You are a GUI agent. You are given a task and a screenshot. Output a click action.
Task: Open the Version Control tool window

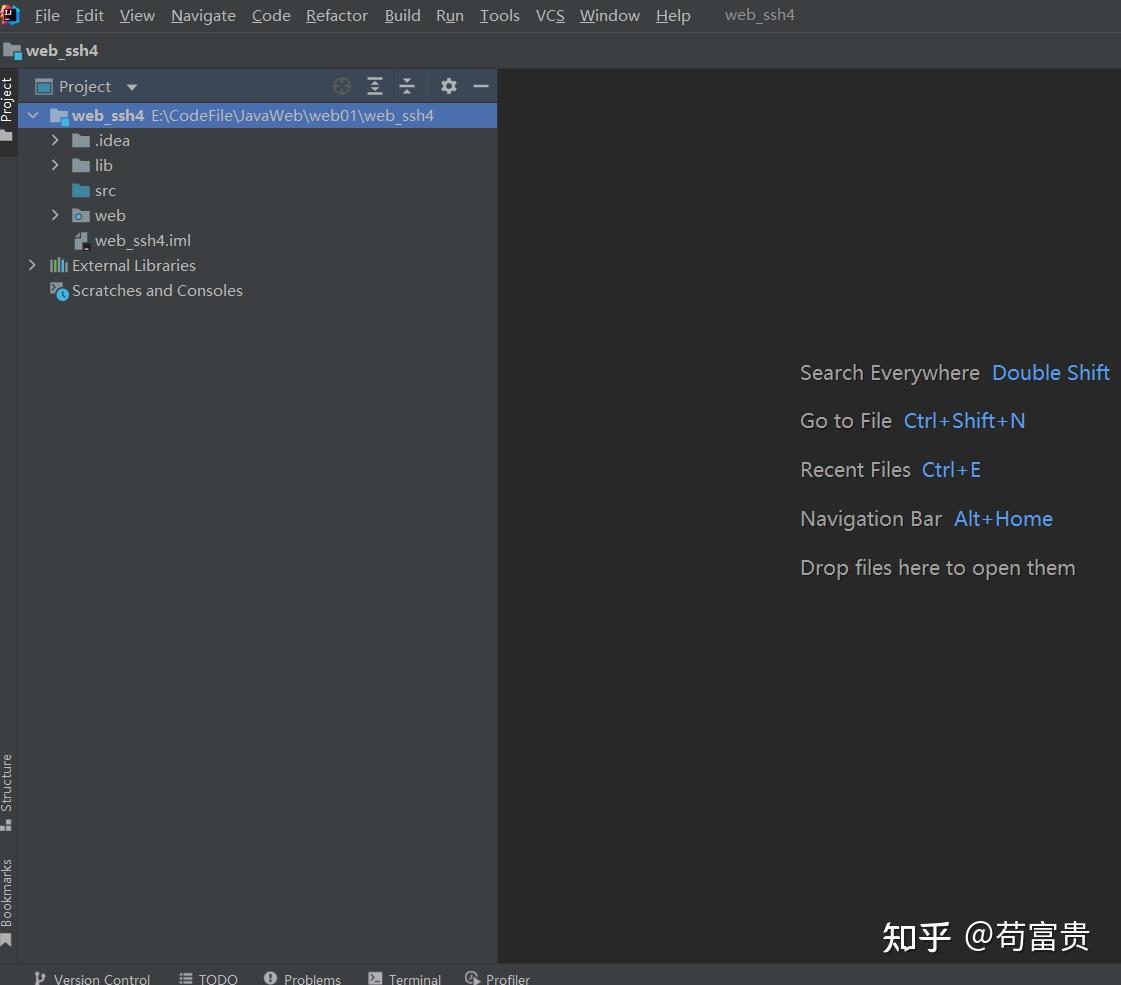tap(92, 978)
